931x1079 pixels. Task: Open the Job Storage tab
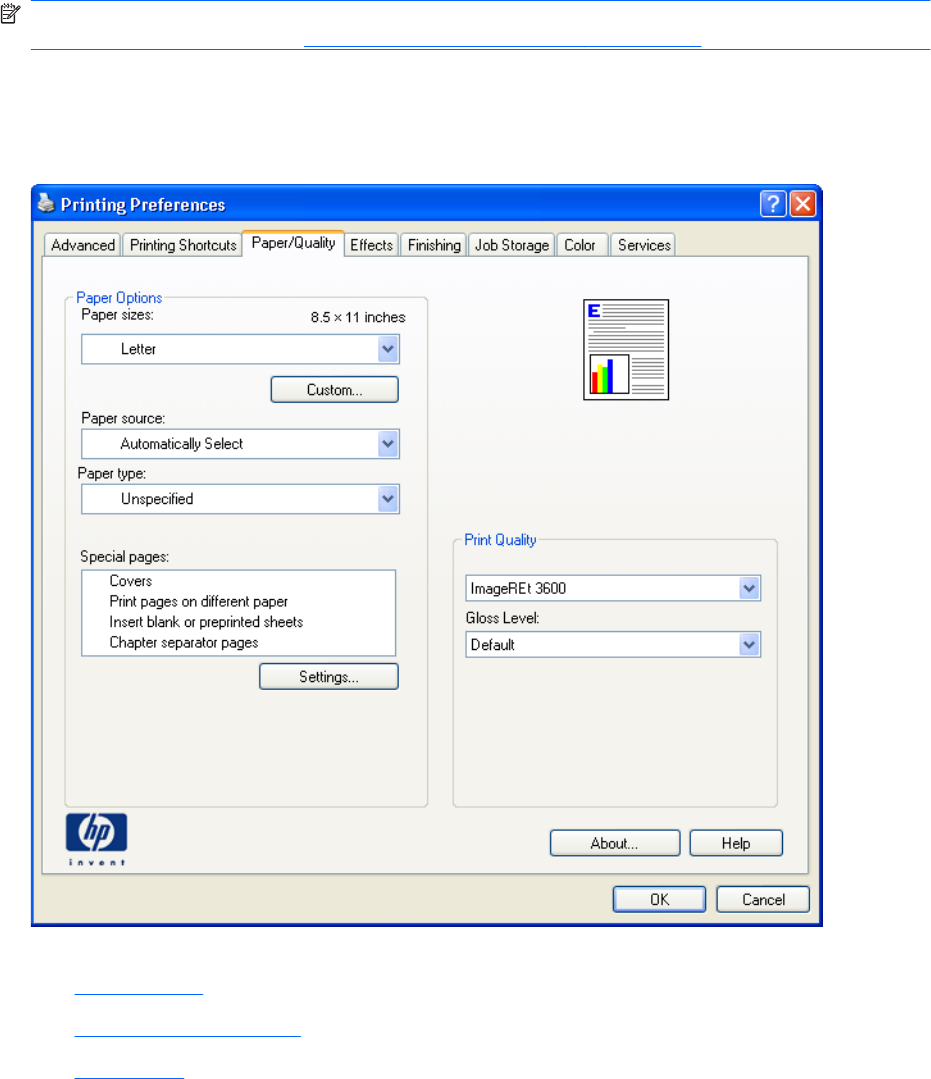pos(511,245)
